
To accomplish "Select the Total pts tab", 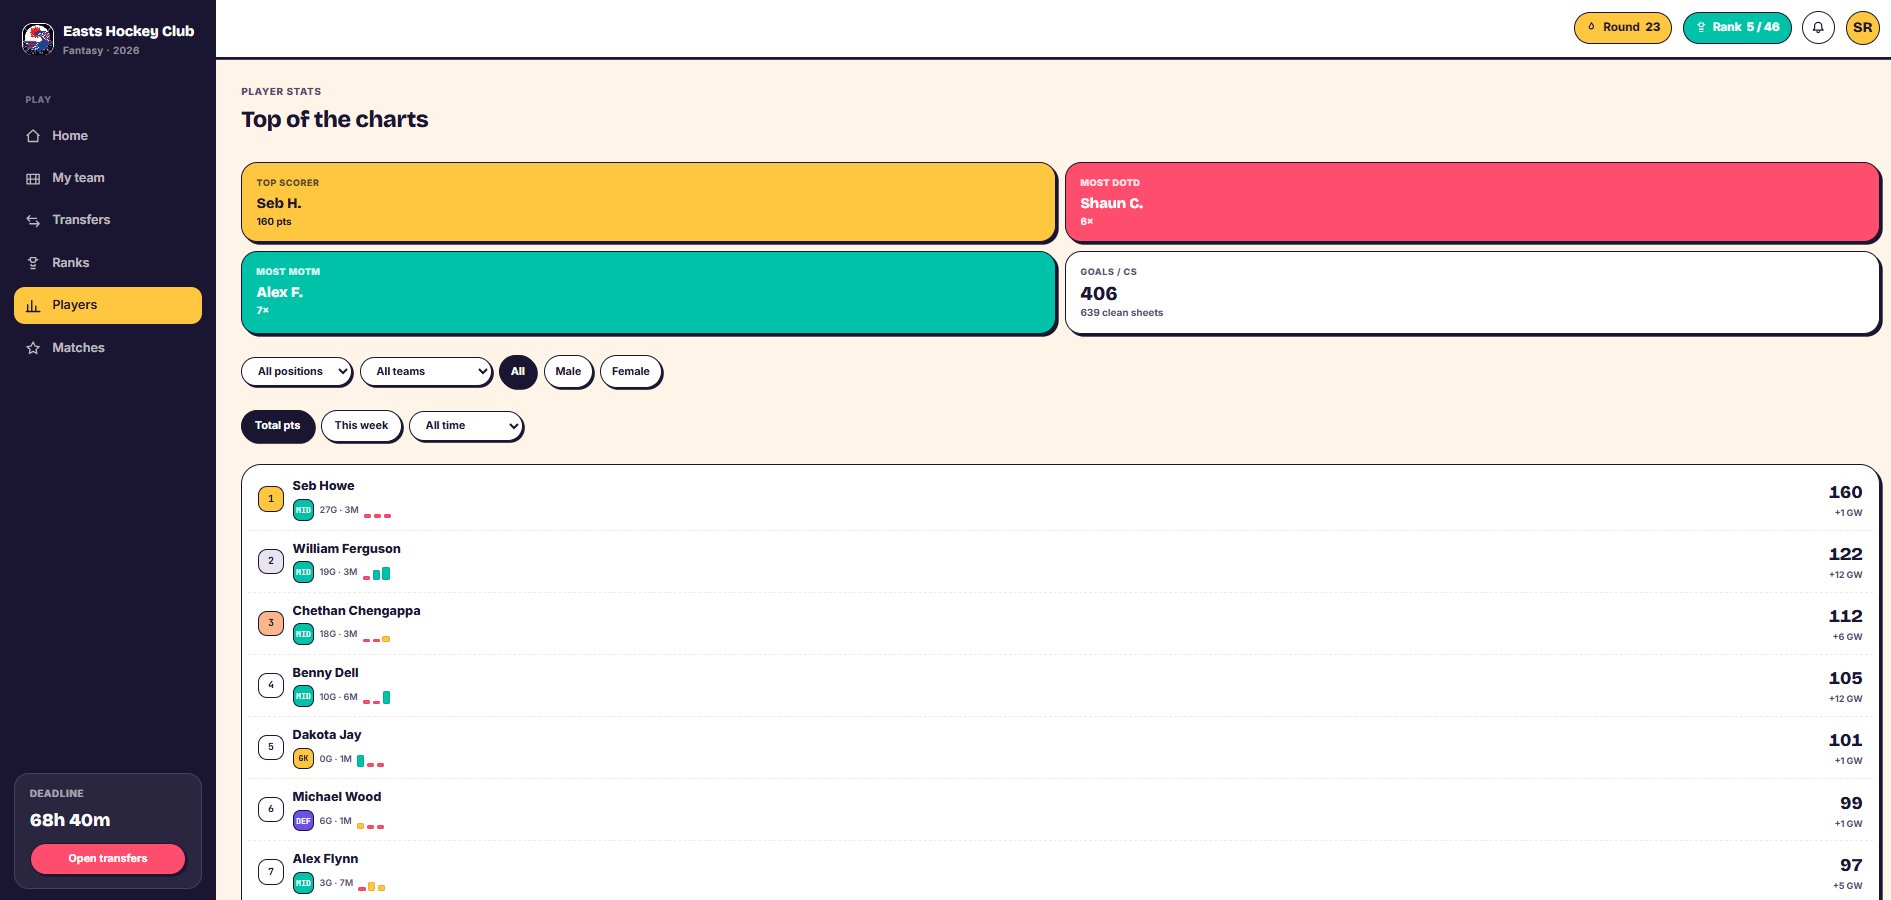I will 278,426.
